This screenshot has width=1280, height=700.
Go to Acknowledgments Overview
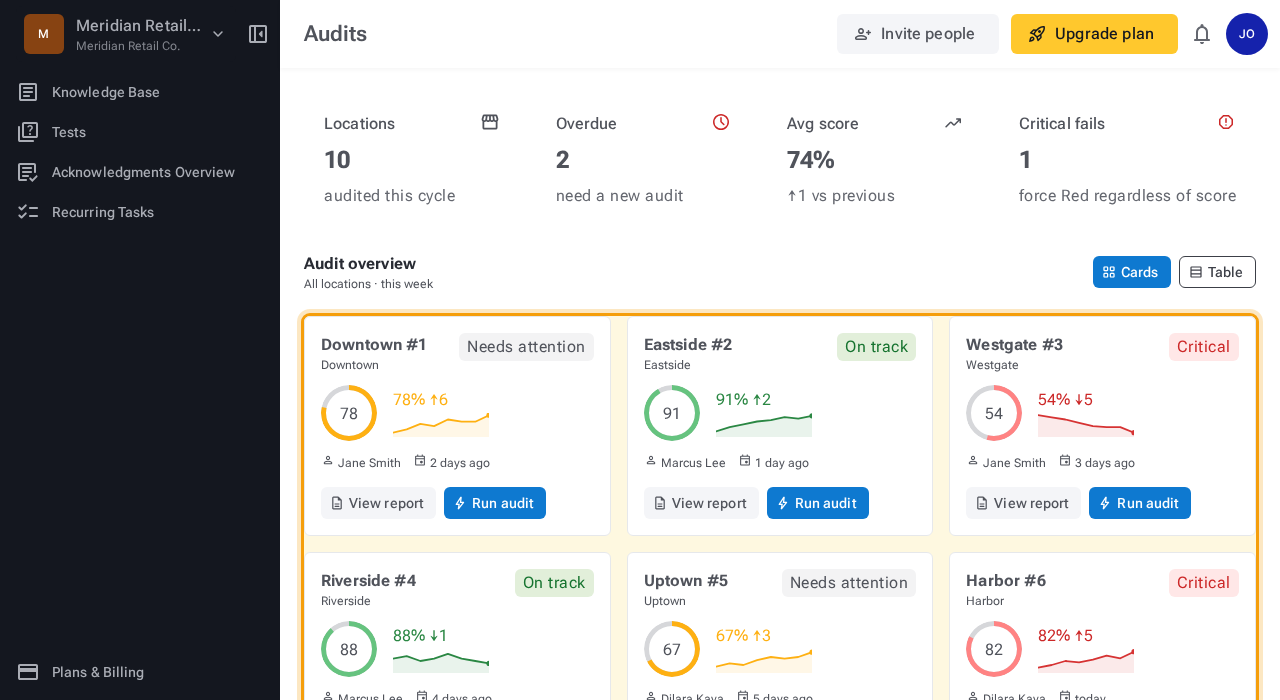140,172
